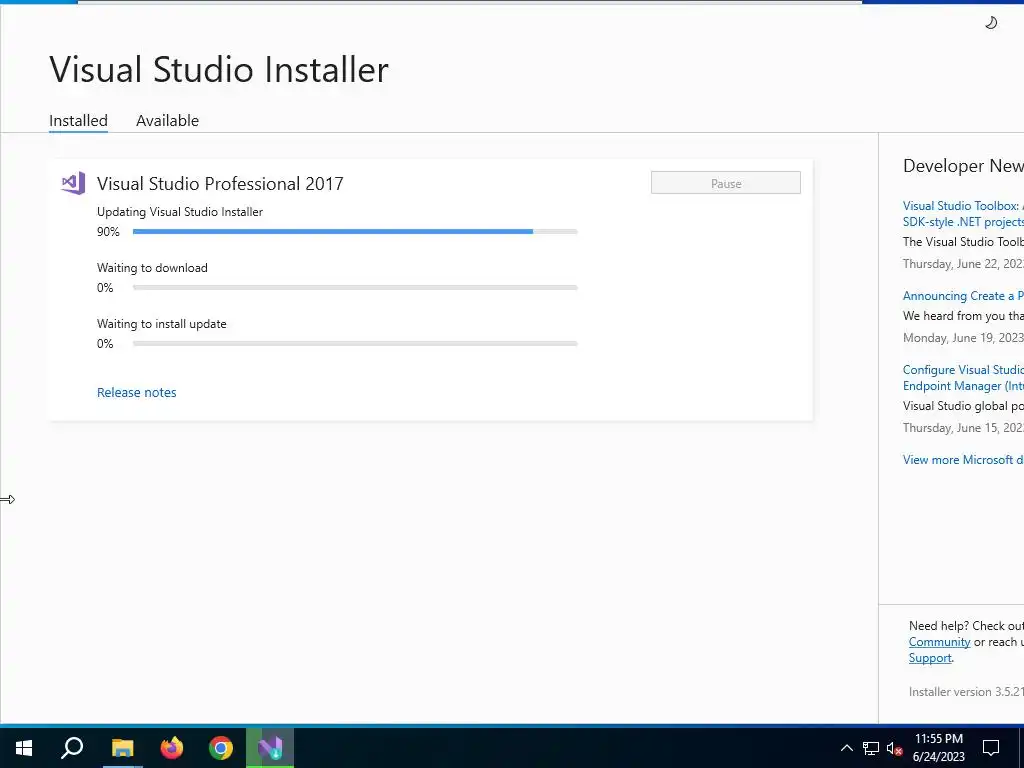Viewport: 1024px width, 768px height.
Task: Open network status tray icon
Action: (871, 748)
